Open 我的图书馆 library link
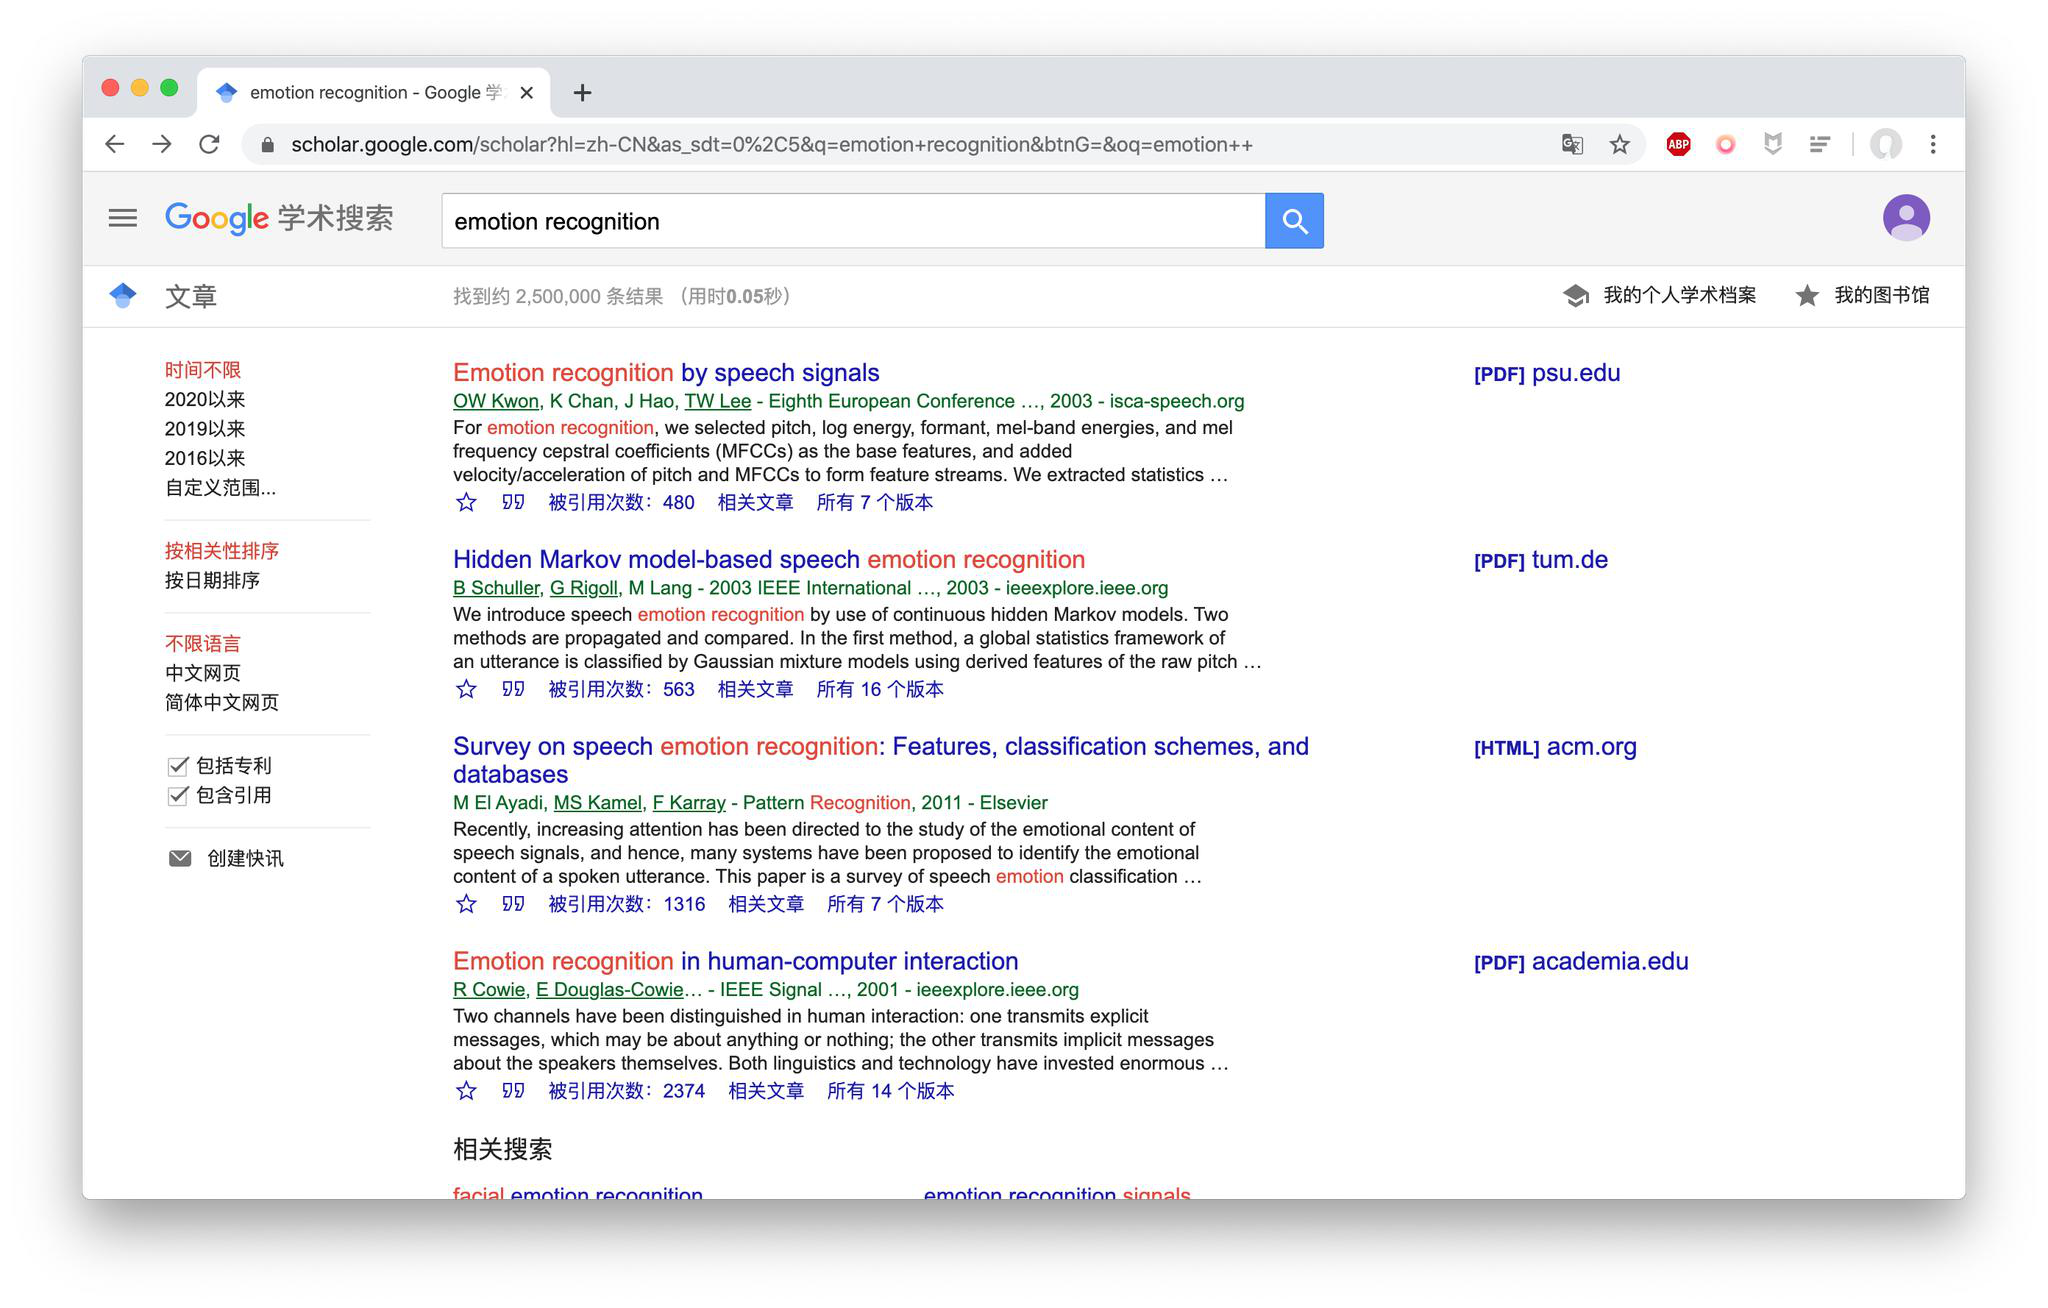 [1863, 295]
